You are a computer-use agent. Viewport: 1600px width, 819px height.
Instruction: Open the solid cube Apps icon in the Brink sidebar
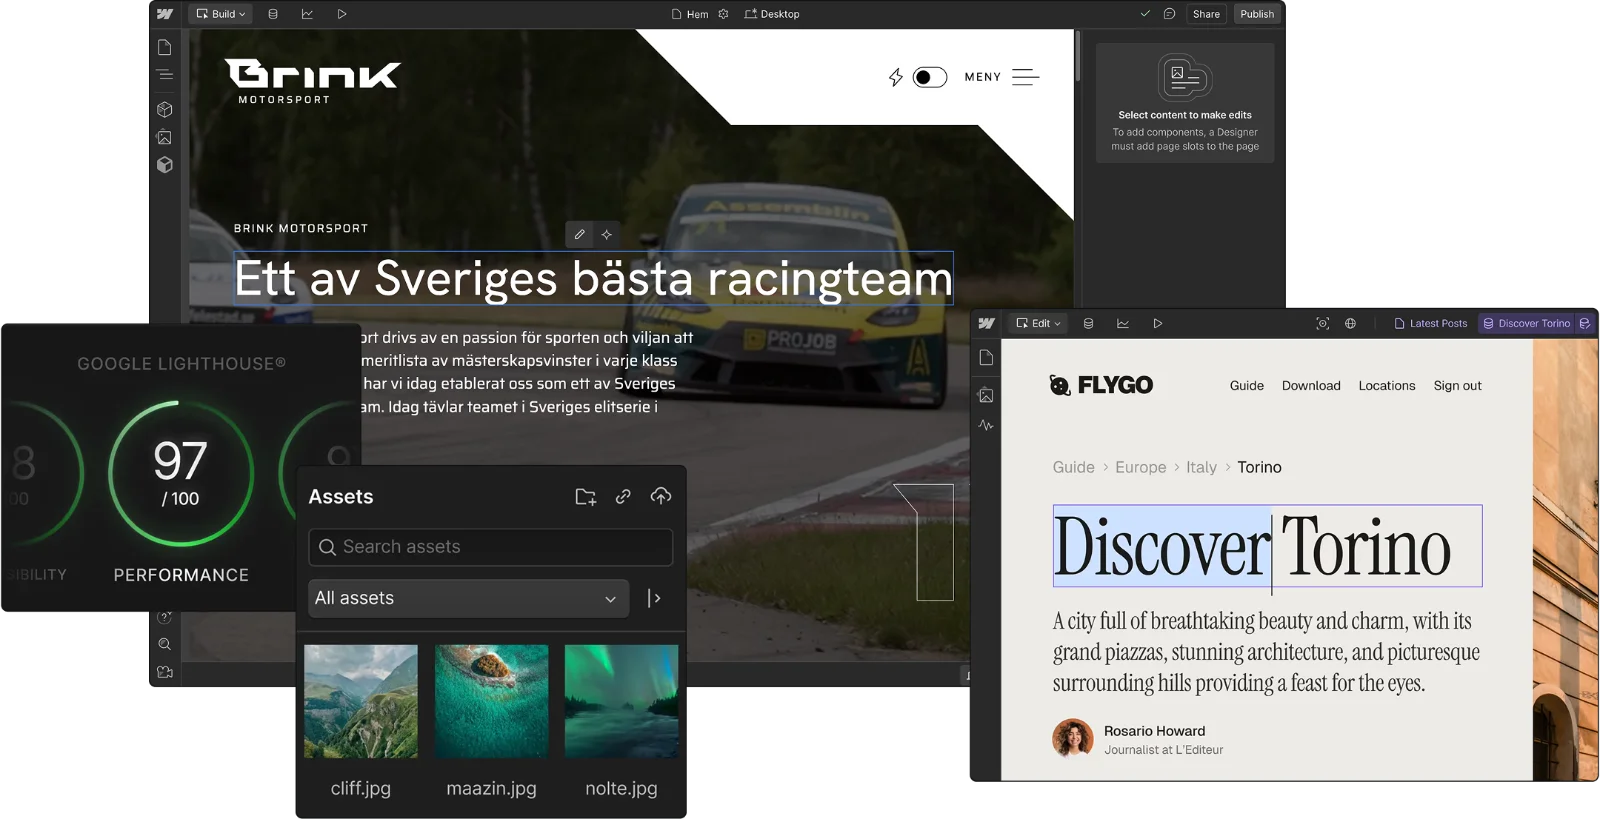pos(165,165)
